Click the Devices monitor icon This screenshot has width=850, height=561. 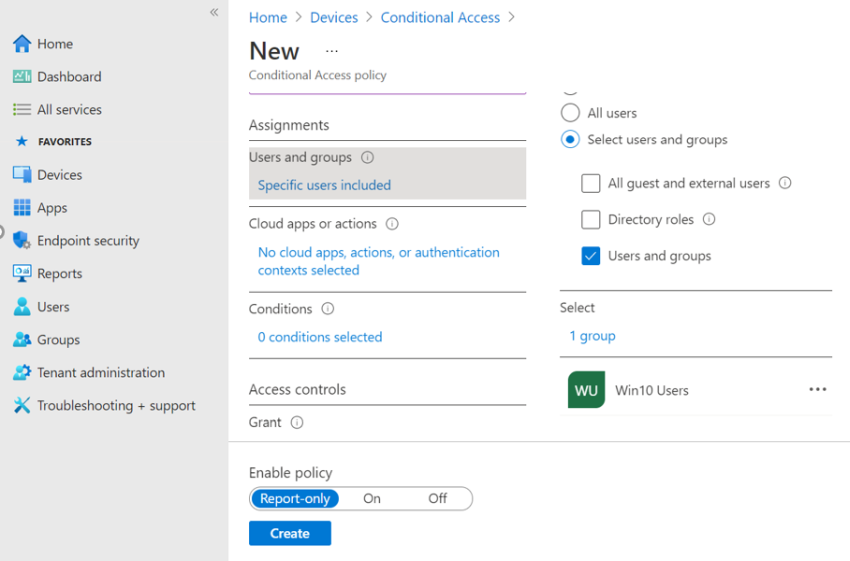point(22,175)
